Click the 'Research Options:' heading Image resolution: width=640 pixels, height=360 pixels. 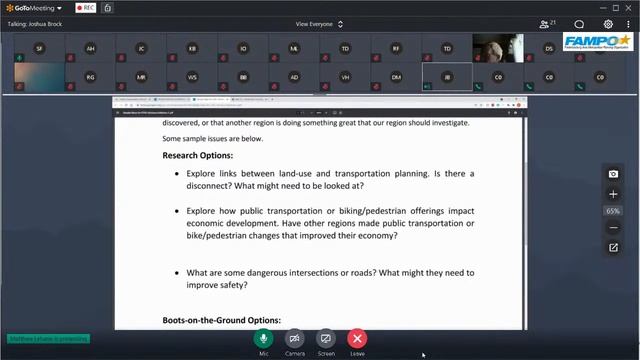[198, 156]
